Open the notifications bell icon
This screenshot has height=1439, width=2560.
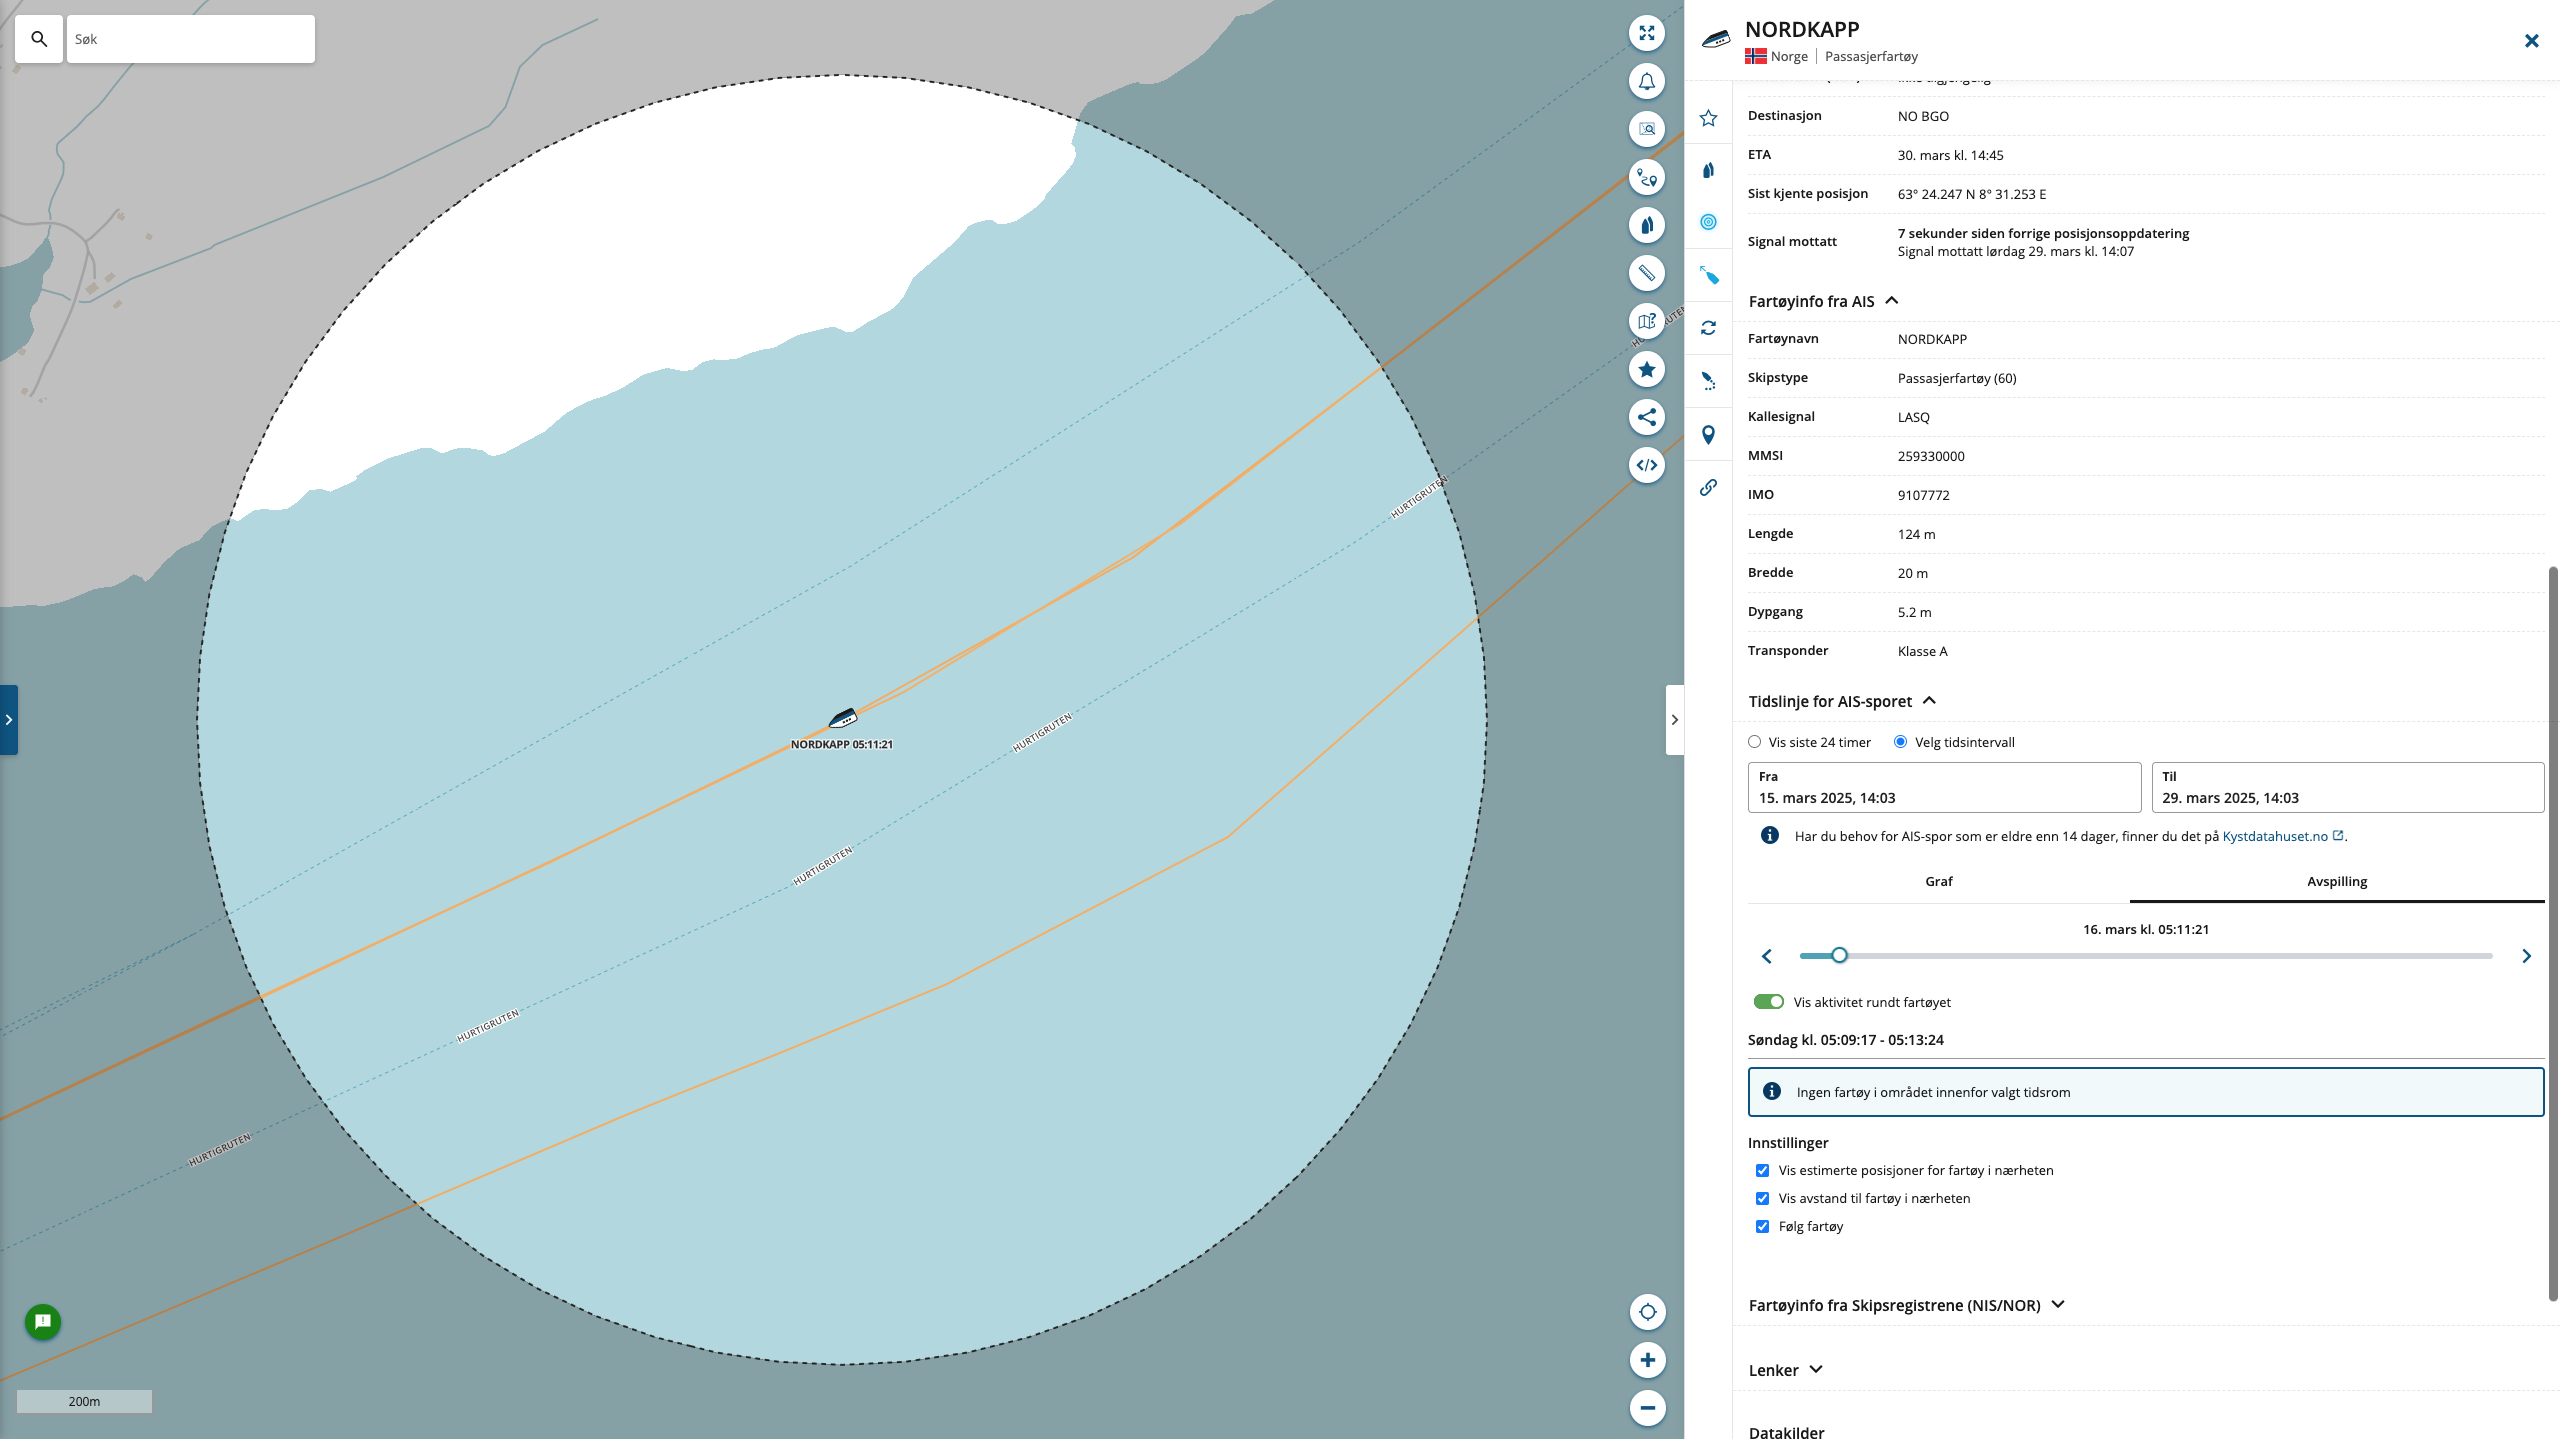[x=1646, y=81]
